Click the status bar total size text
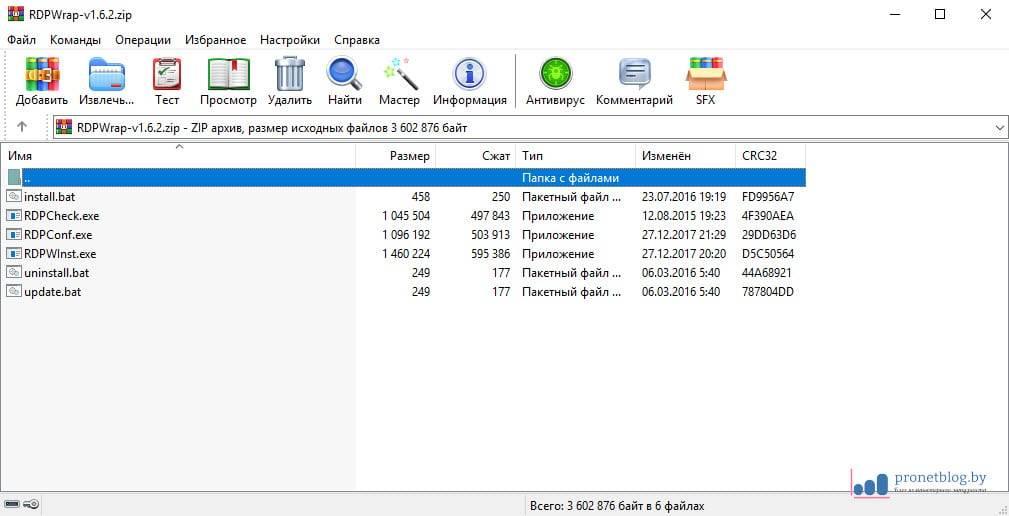Image resolution: width=1009 pixels, height=516 pixels. [617, 506]
